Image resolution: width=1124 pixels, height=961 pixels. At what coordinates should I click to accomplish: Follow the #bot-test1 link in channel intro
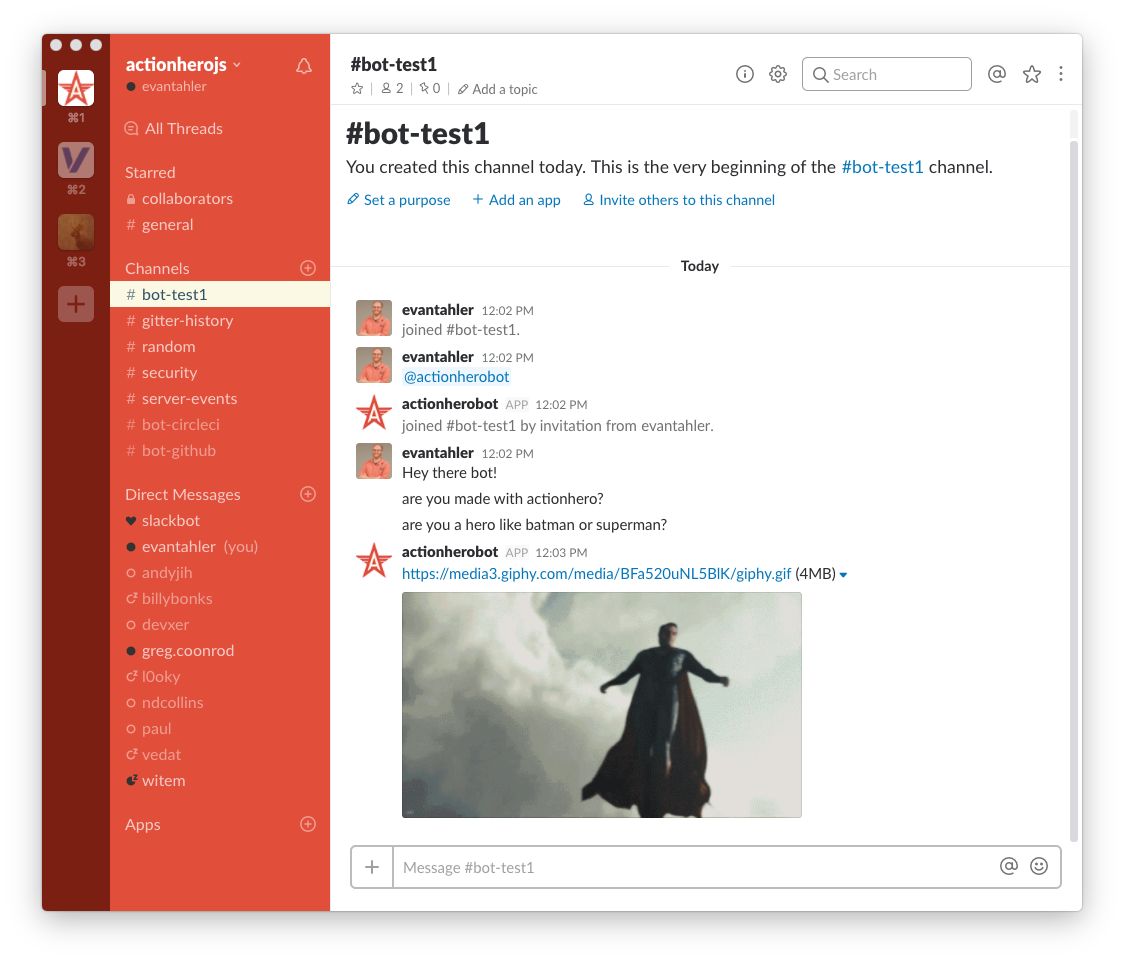point(882,168)
